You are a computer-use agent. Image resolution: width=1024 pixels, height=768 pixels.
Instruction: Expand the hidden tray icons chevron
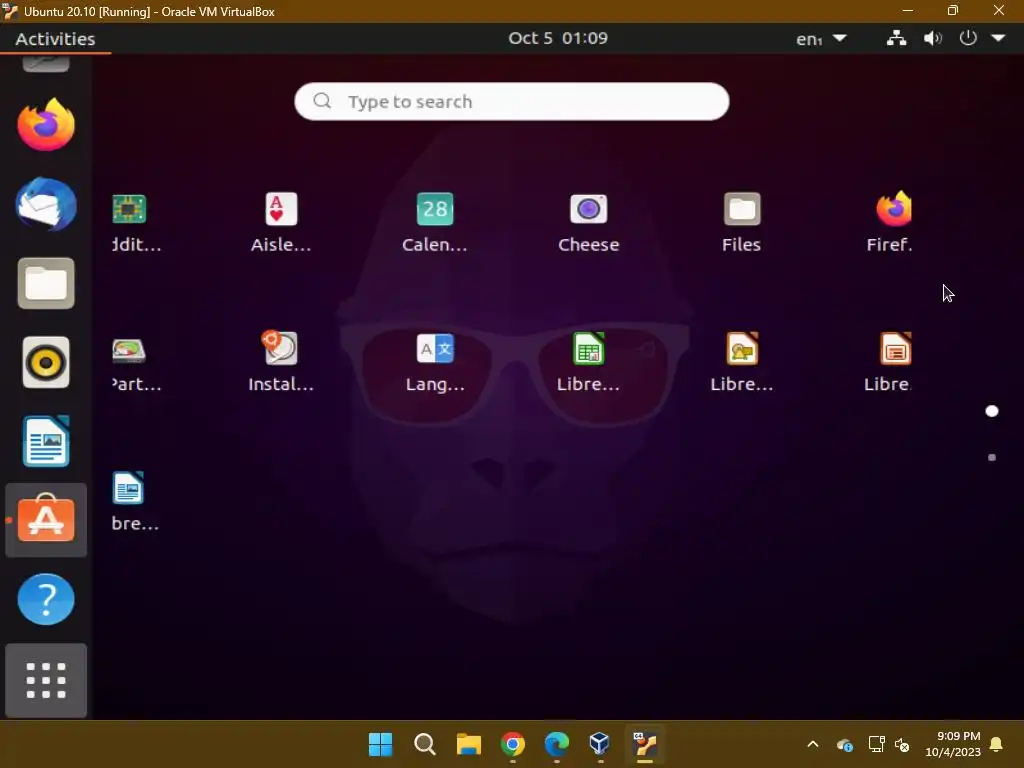(812, 744)
